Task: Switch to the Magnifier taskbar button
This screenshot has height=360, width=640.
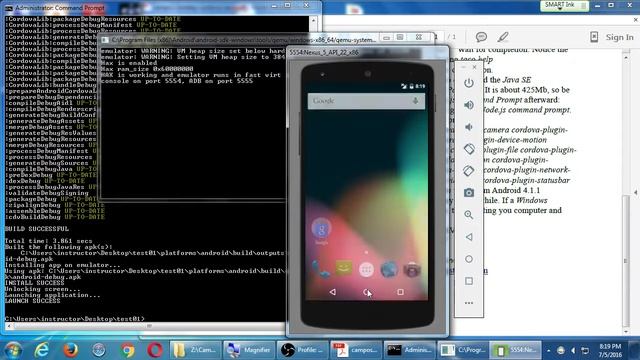Action: pyautogui.click(x=249, y=350)
